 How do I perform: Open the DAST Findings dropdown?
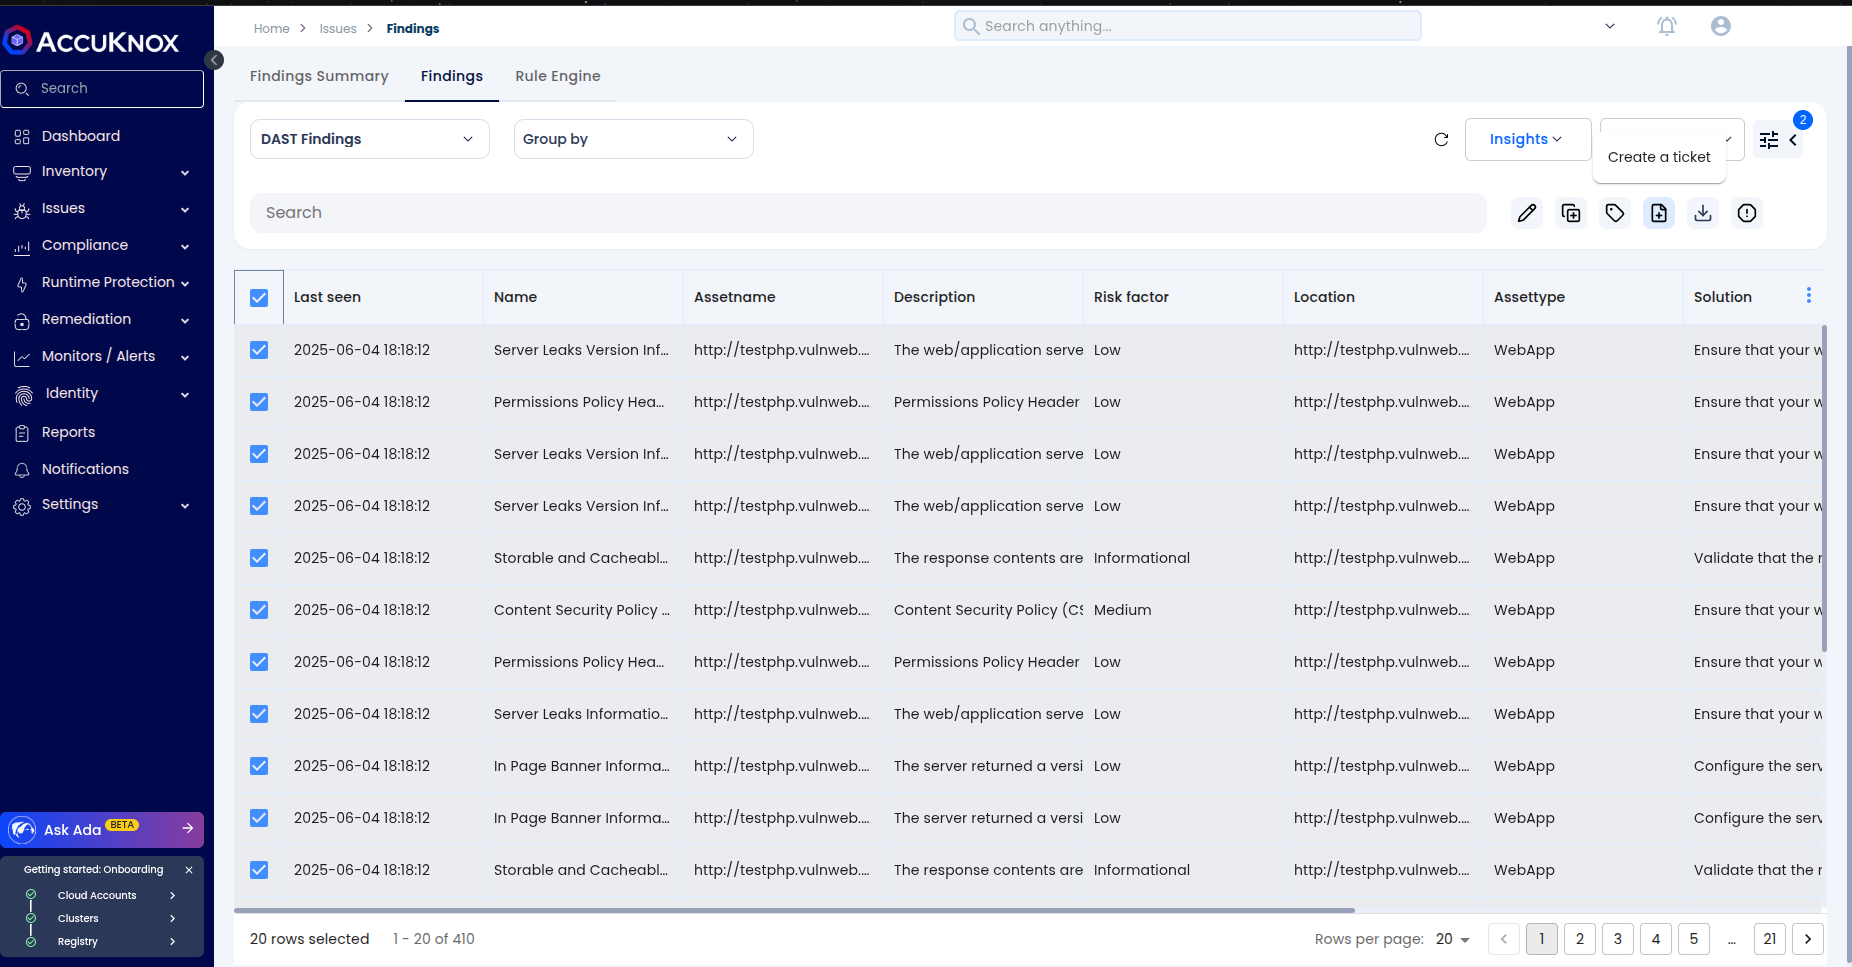[369, 139]
